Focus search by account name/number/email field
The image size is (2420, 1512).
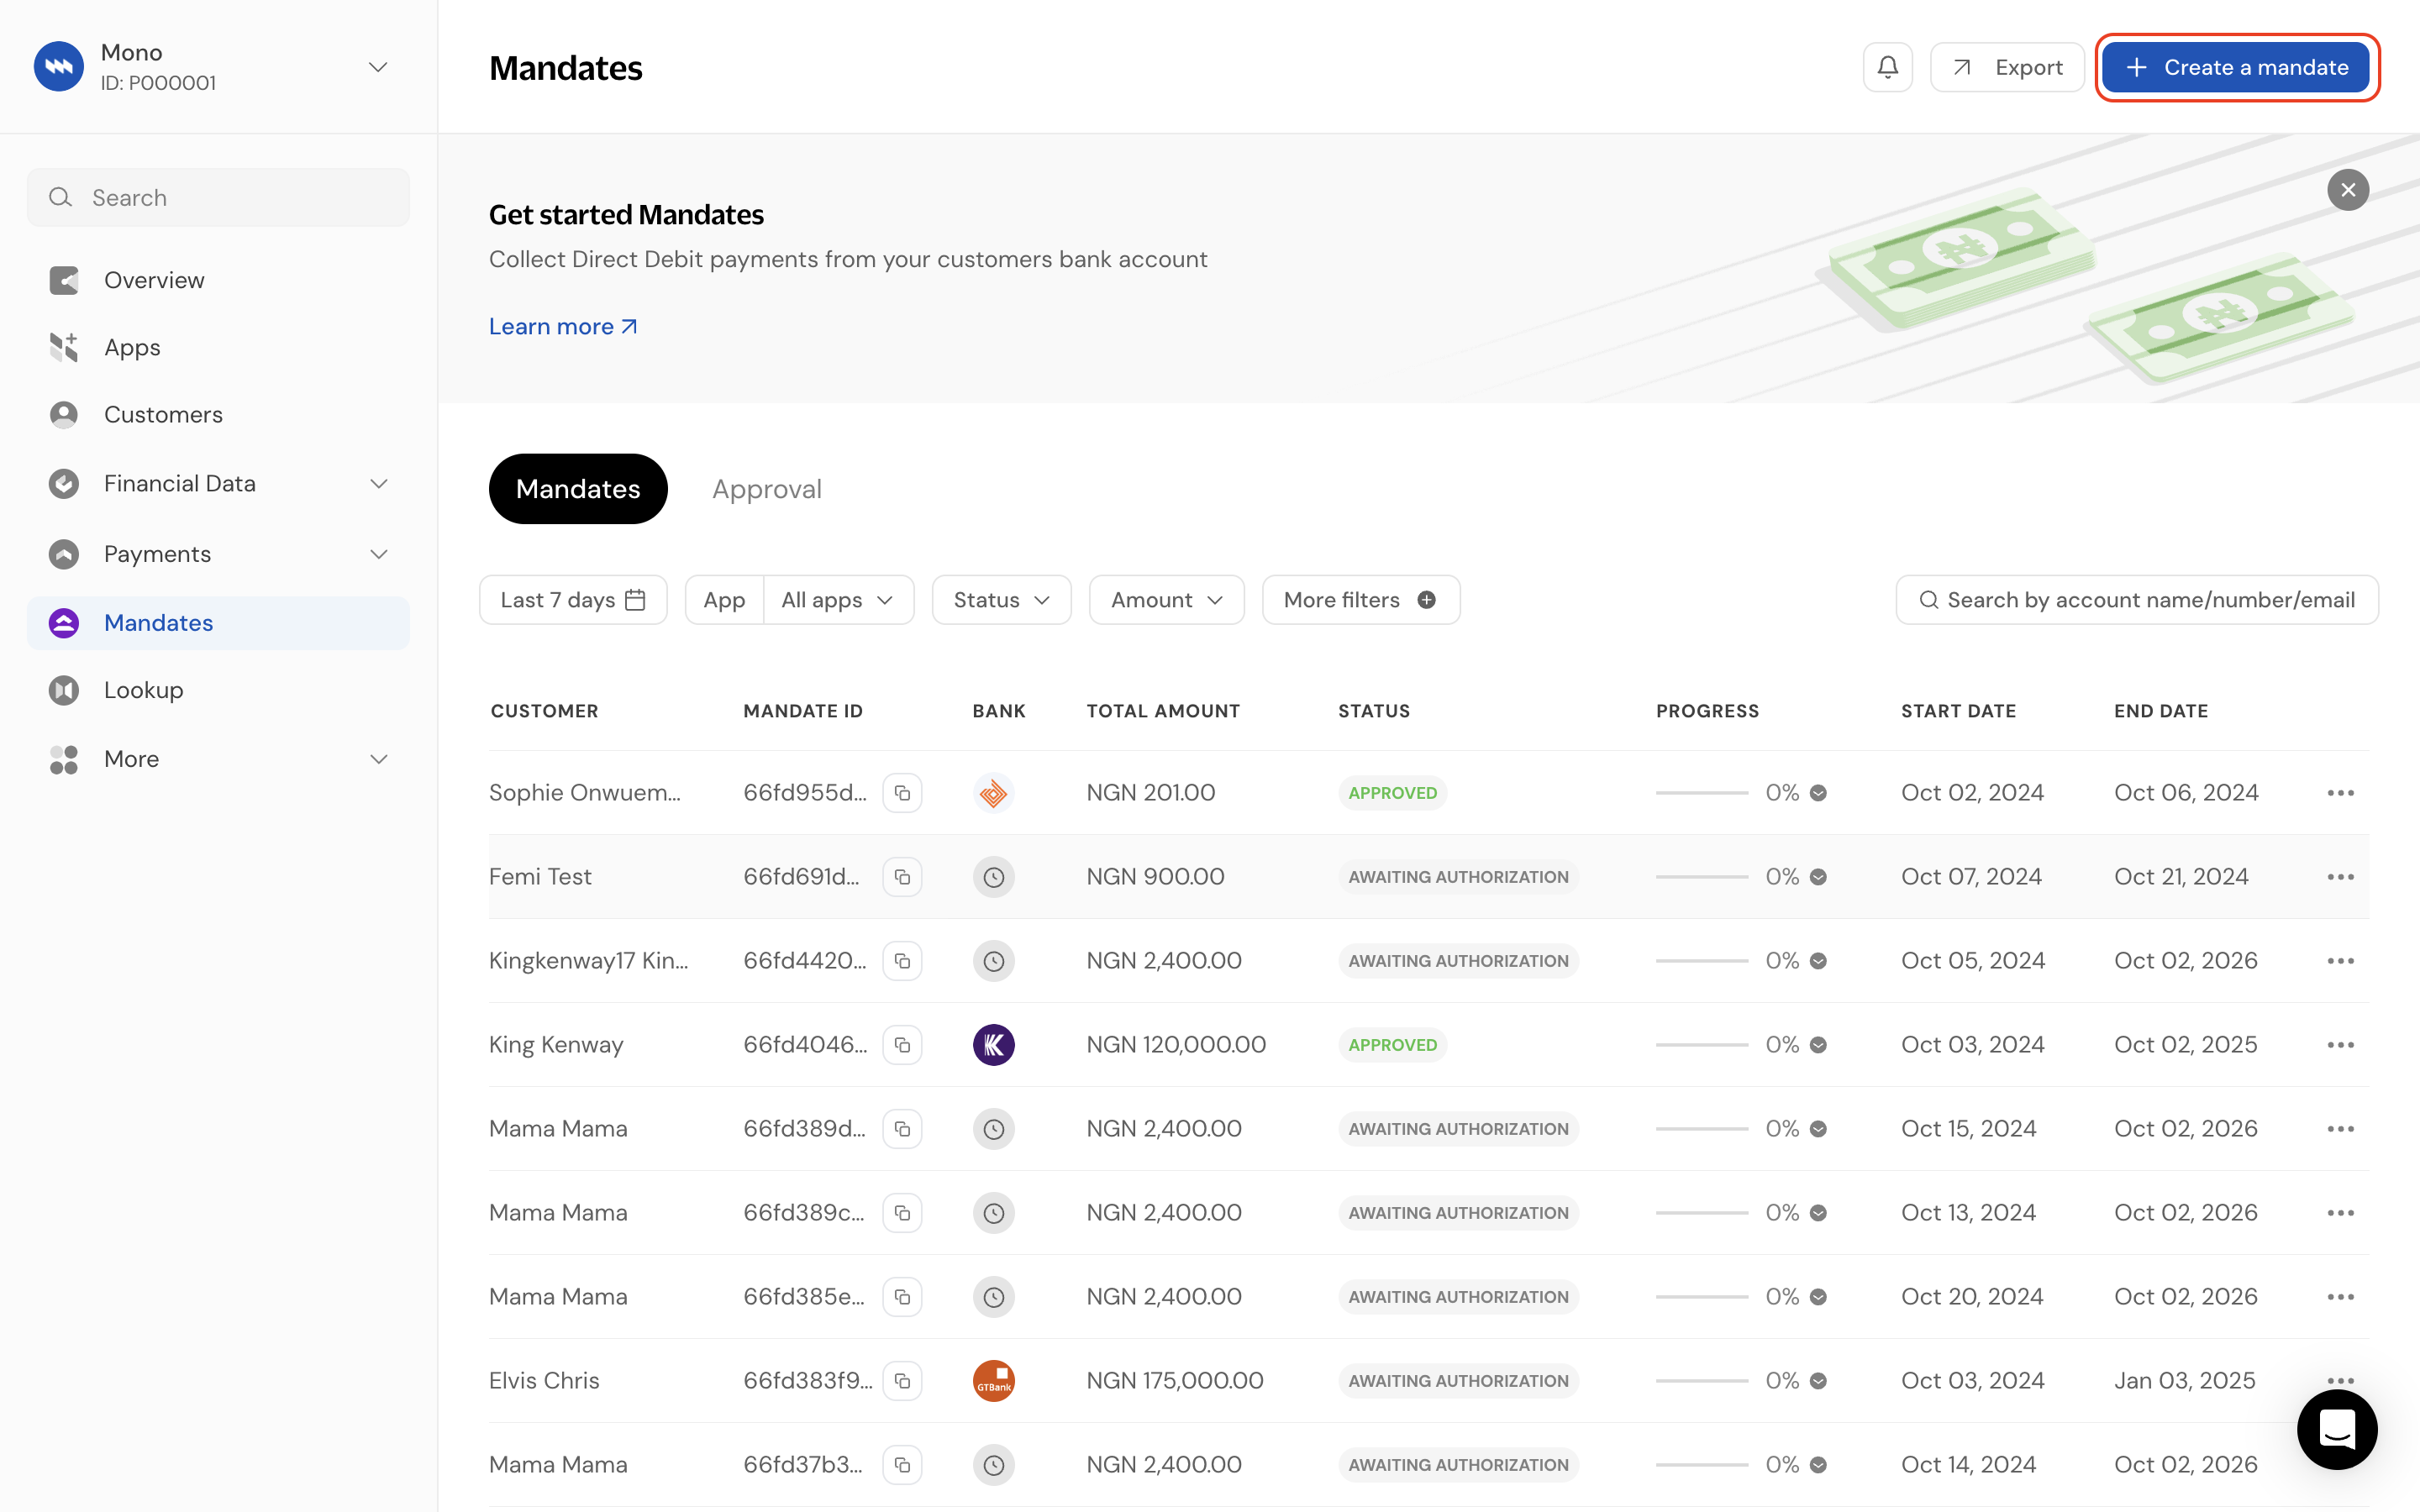(x=2137, y=600)
